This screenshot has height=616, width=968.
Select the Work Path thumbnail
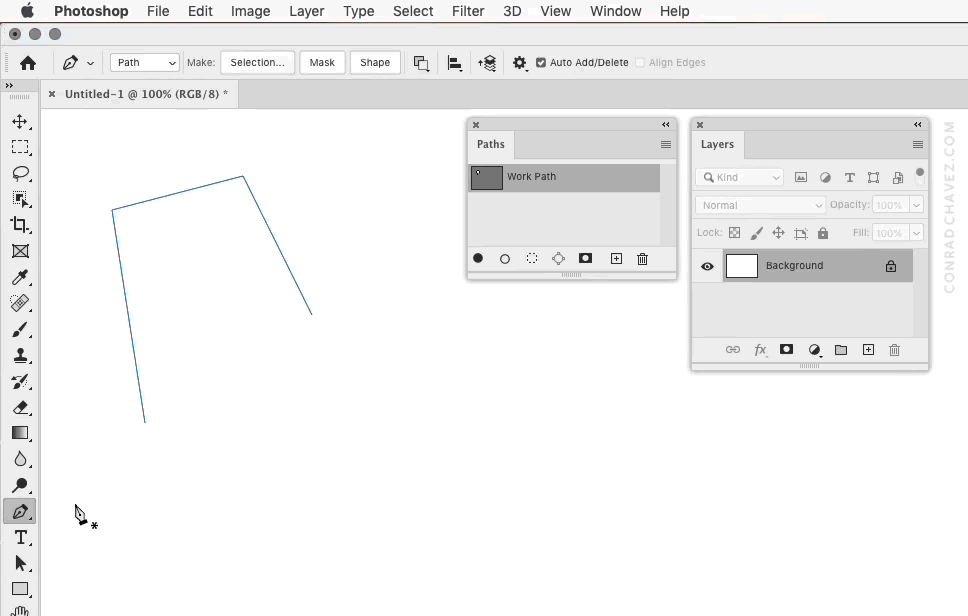(x=486, y=177)
